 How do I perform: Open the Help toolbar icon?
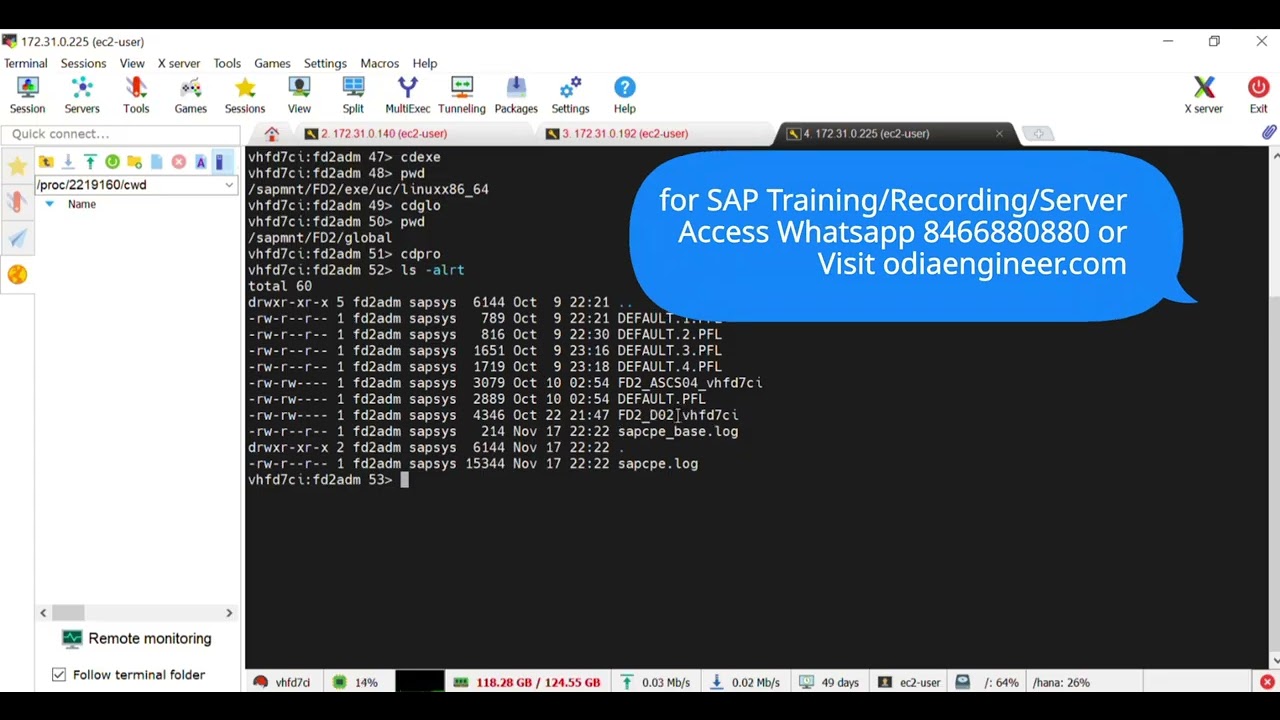(x=624, y=96)
